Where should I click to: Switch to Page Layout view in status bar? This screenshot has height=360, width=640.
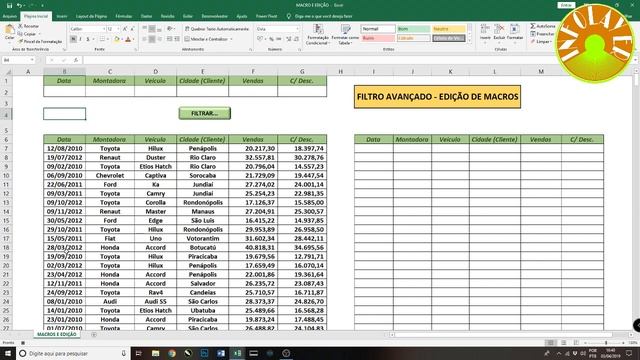click(563, 343)
